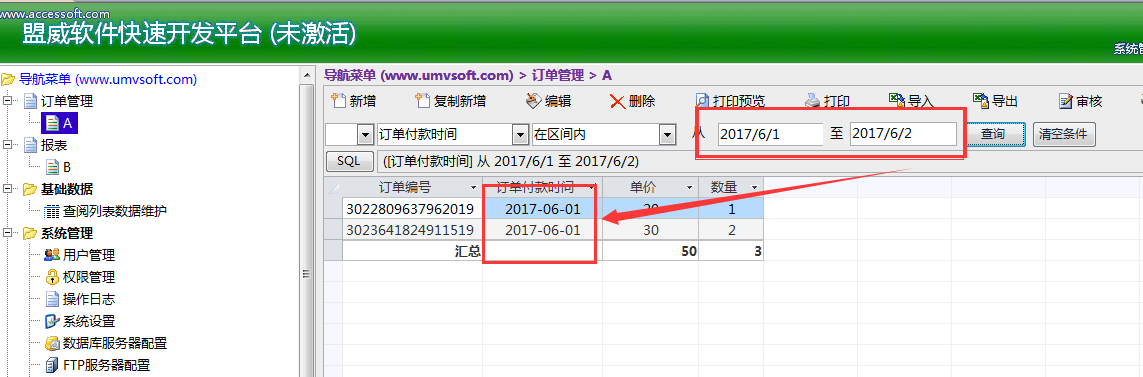The height and width of the screenshot is (377, 1143).
Task: Collapse the 订单管理 tree expander
Action: click(9, 101)
